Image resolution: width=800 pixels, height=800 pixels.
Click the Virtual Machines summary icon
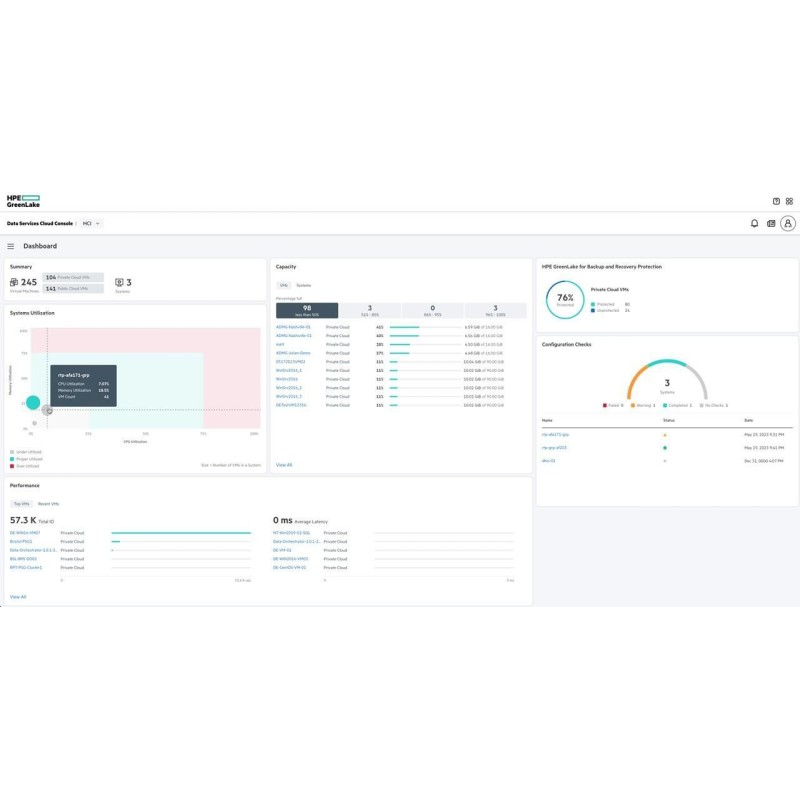tap(14, 283)
